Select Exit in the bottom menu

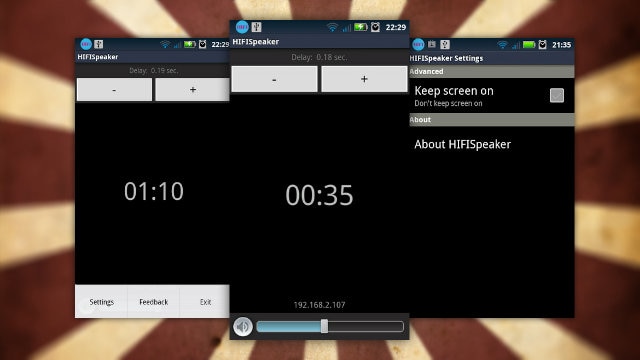point(205,302)
